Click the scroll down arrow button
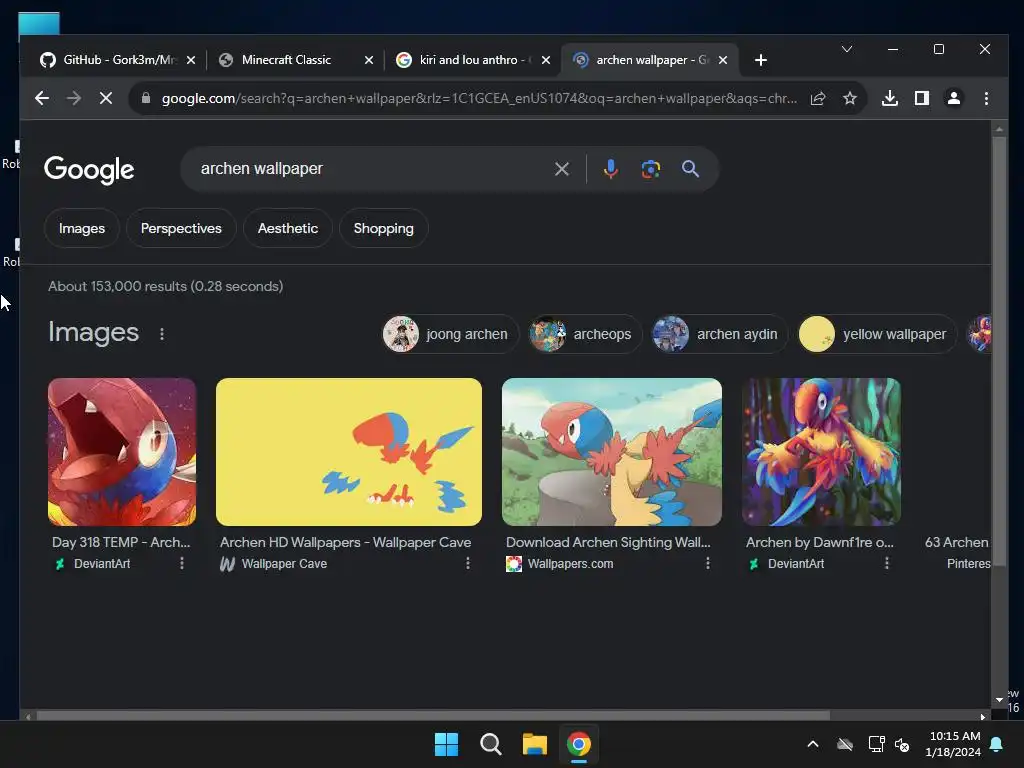This screenshot has width=1024, height=768. coord(999,699)
